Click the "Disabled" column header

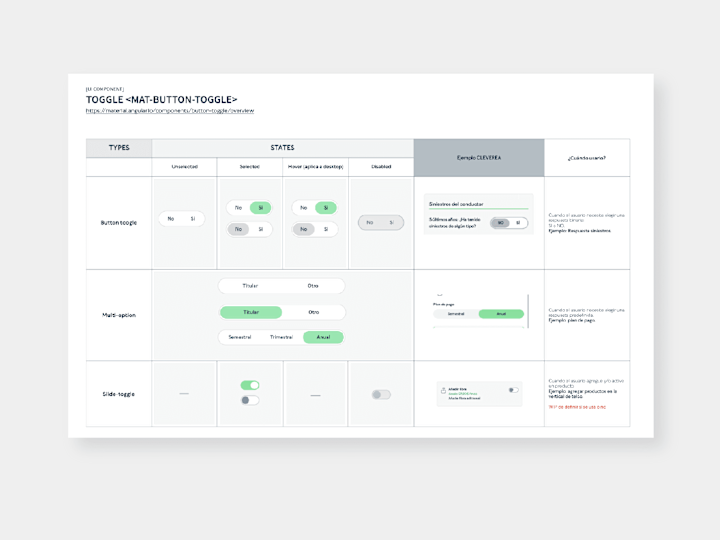click(381, 167)
